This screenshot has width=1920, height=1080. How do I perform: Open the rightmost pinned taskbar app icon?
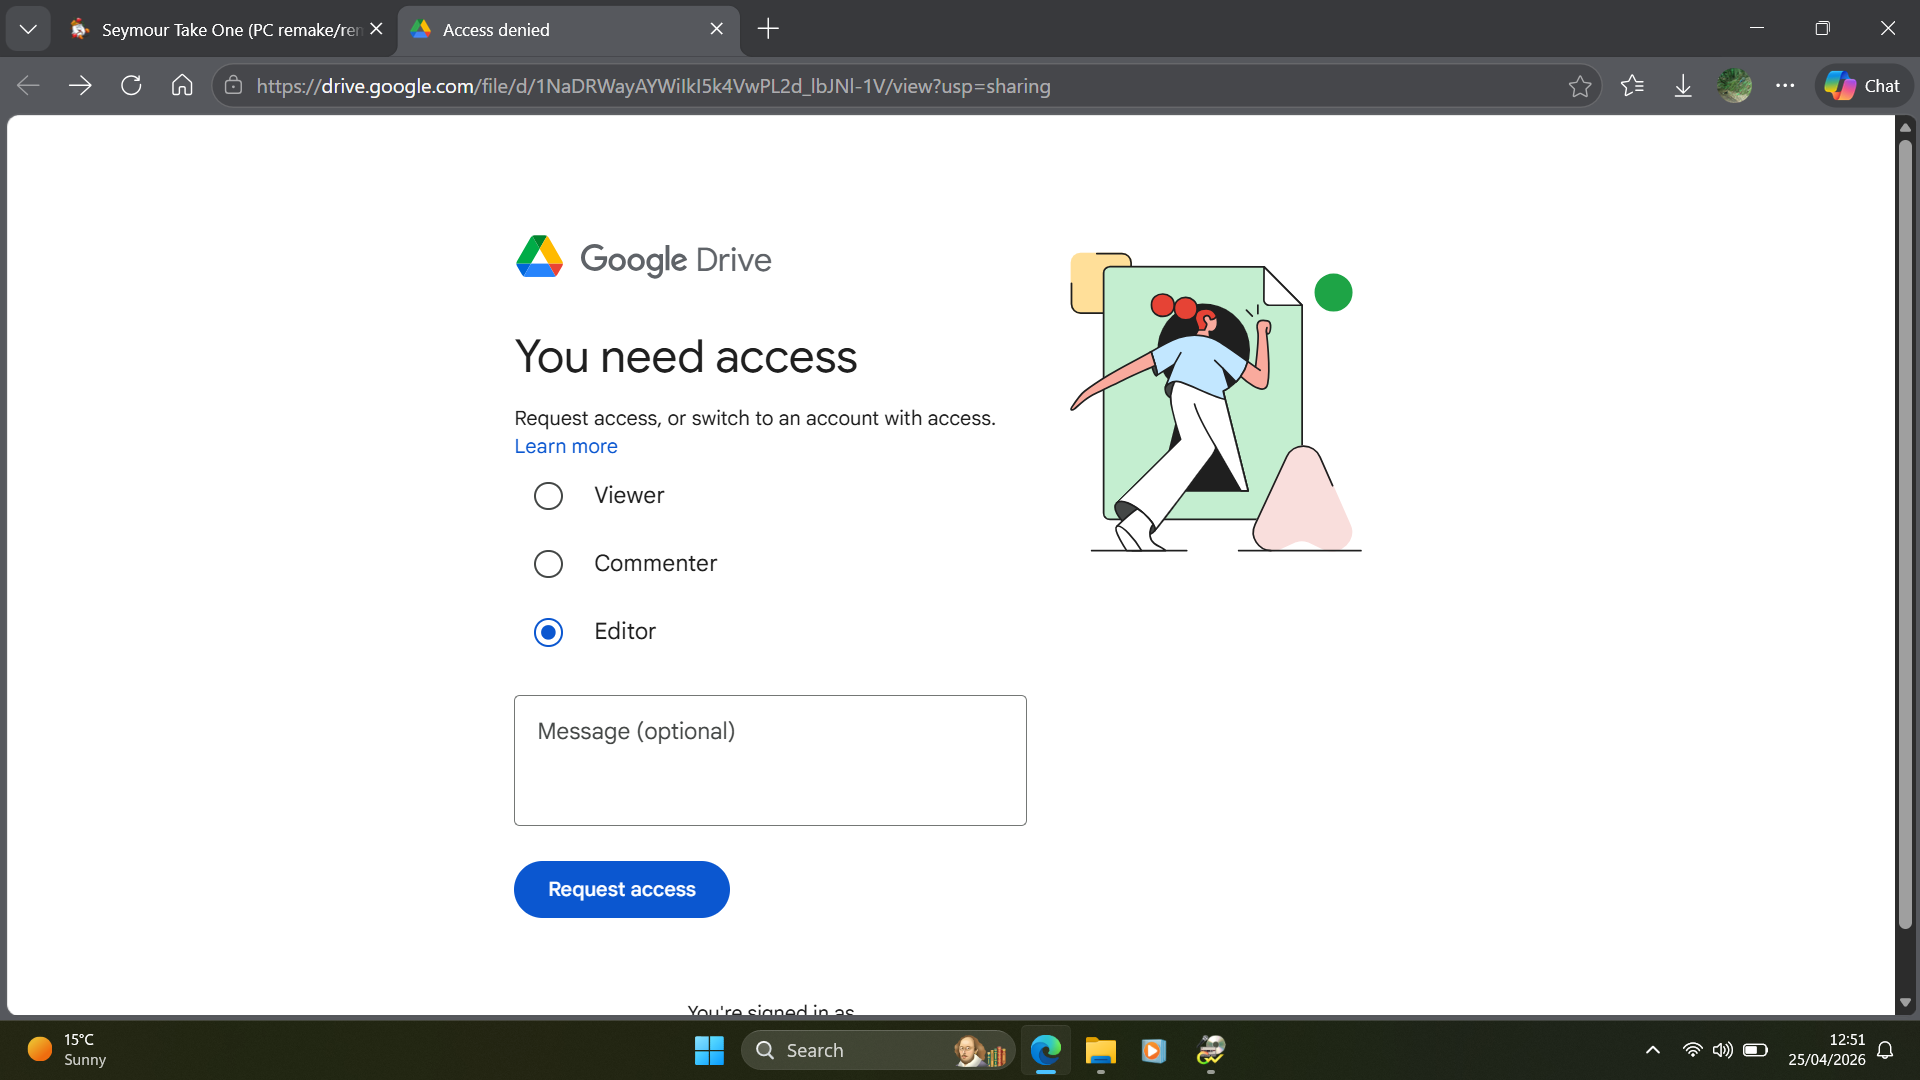tap(1211, 1050)
